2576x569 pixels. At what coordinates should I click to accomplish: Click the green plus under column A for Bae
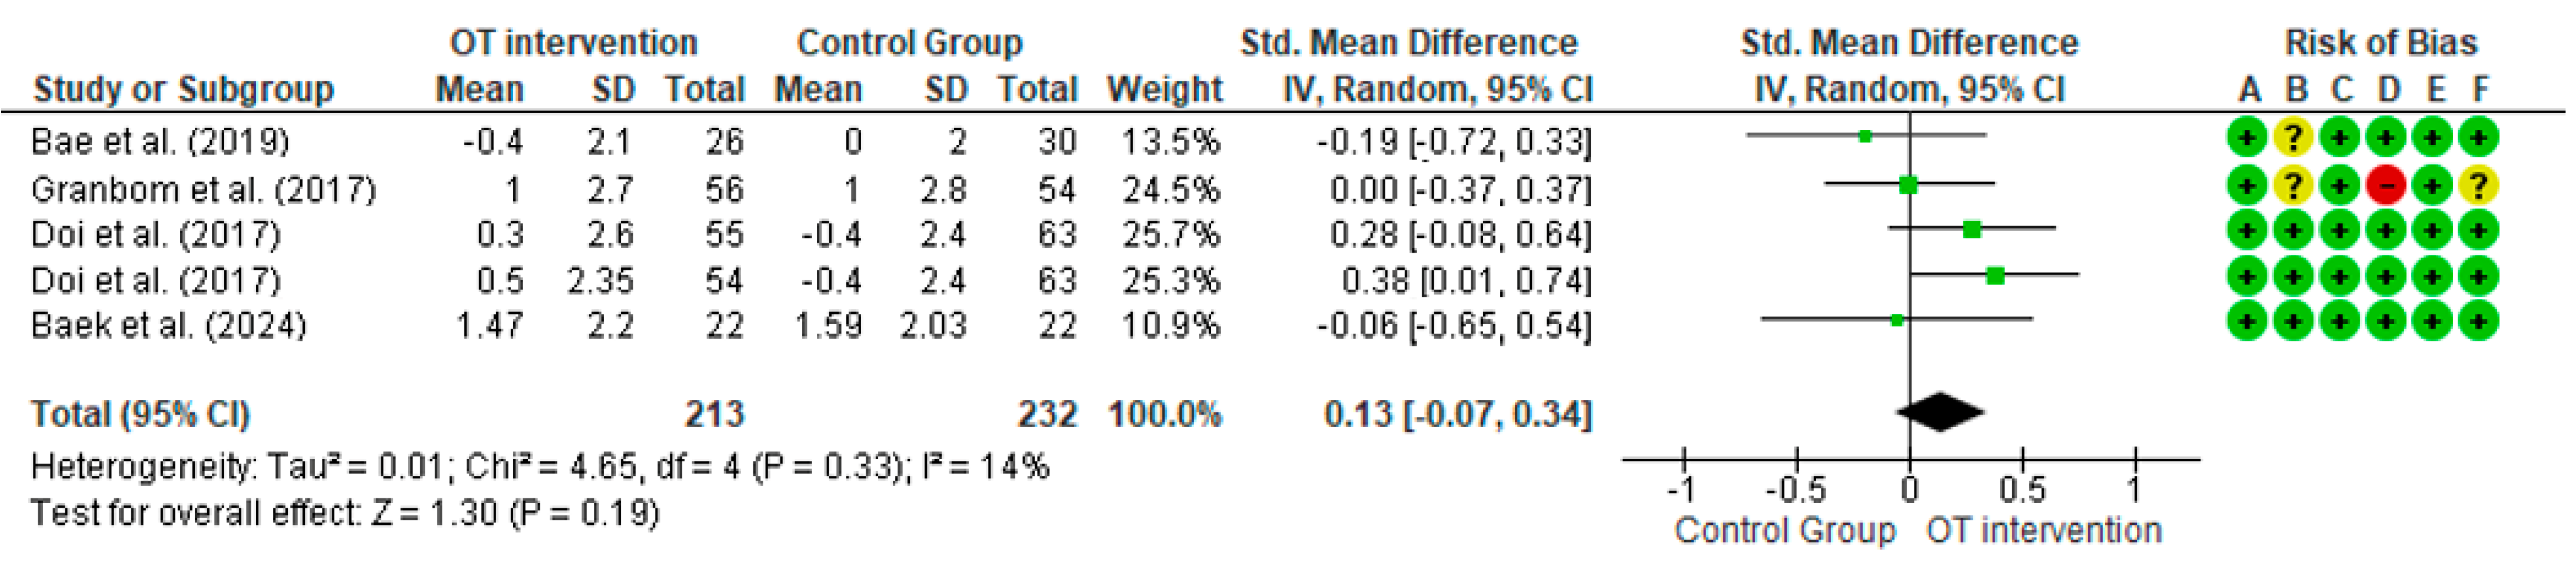point(2247,138)
